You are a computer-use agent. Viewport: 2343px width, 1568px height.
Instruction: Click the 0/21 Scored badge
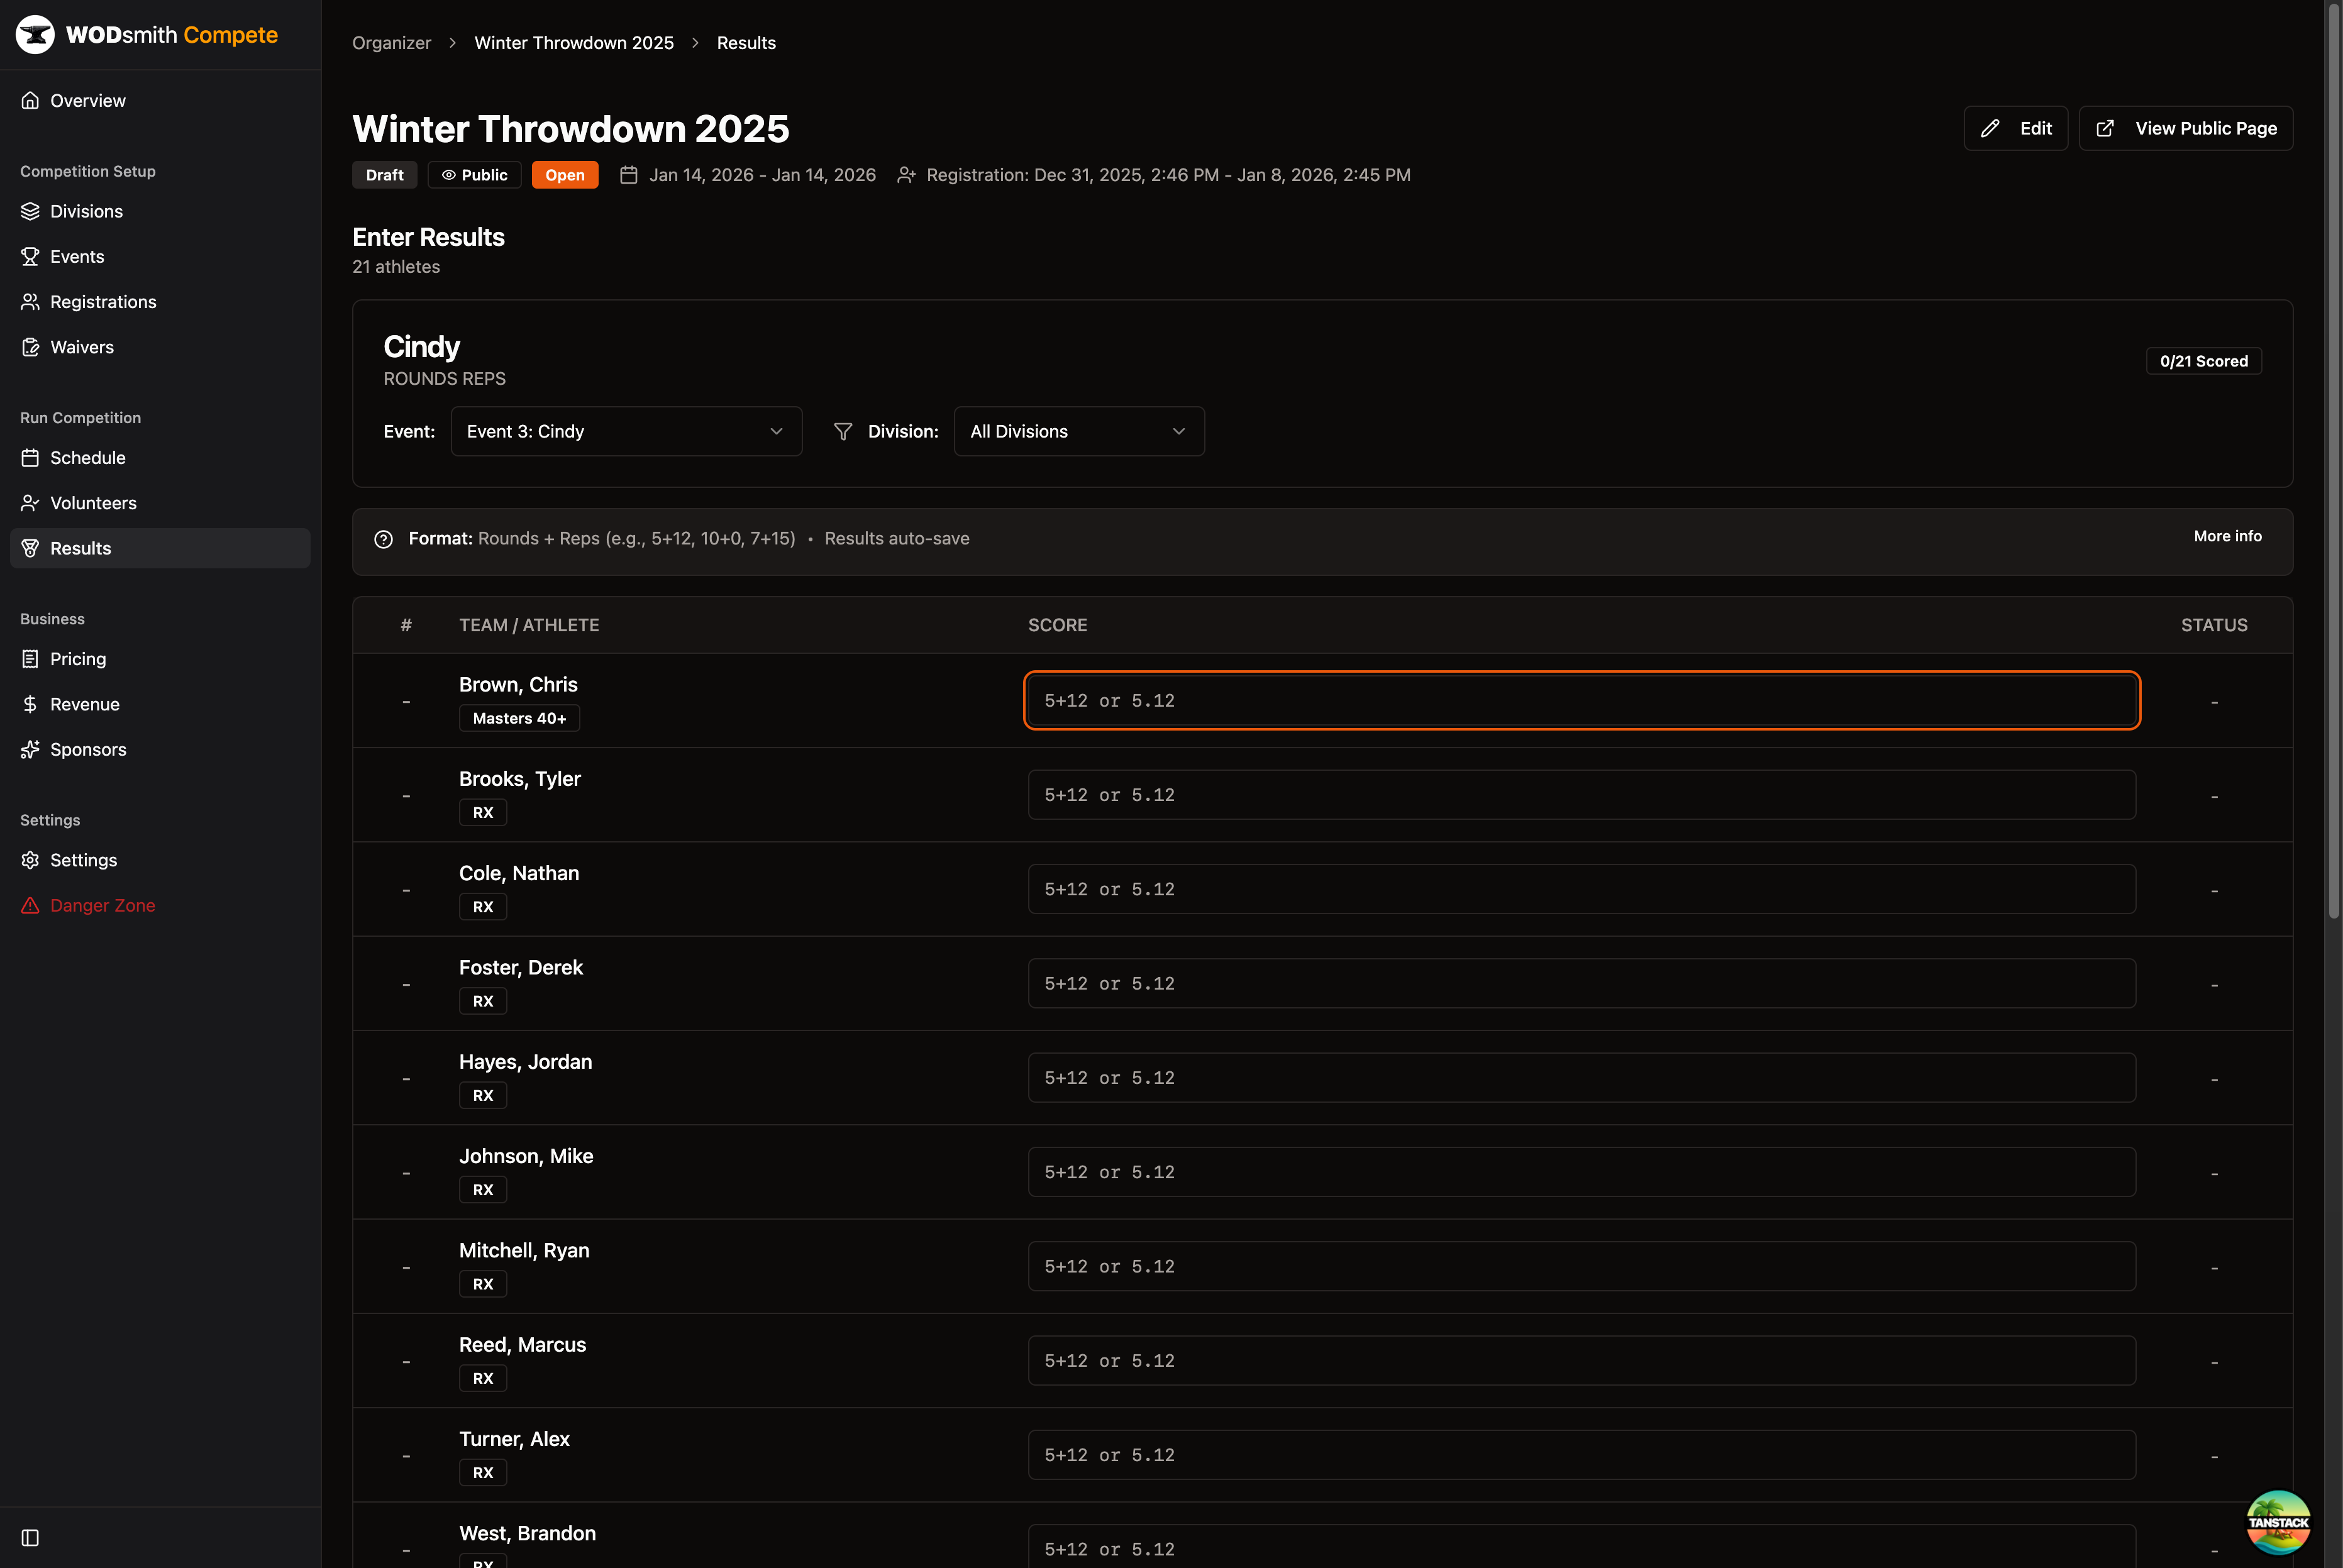[2203, 361]
